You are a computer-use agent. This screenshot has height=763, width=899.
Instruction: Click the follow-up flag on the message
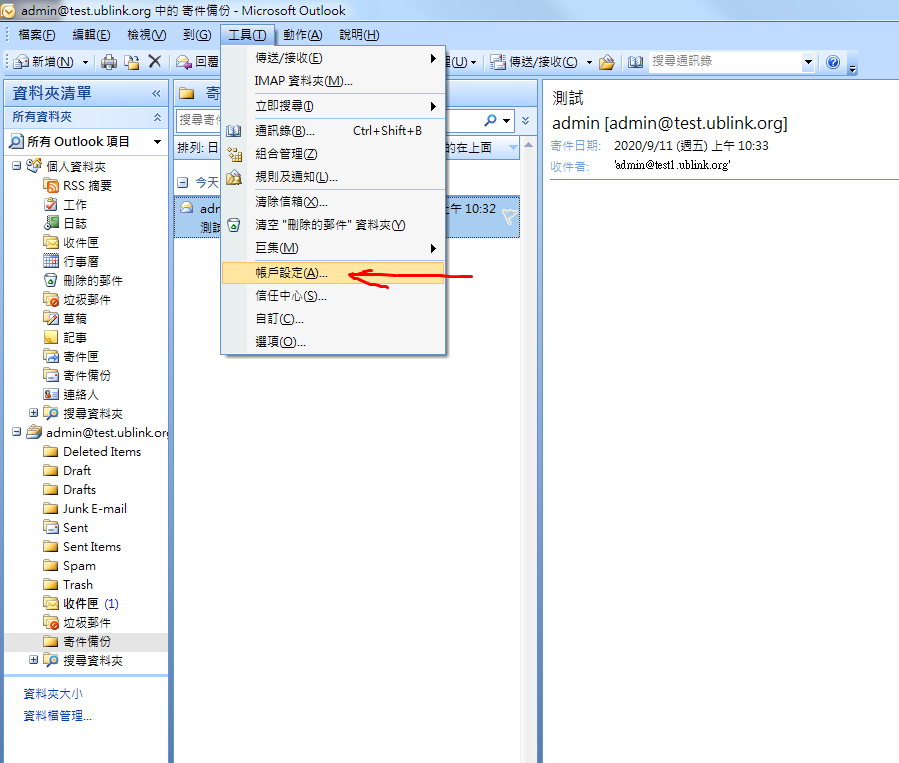point(509,217)
